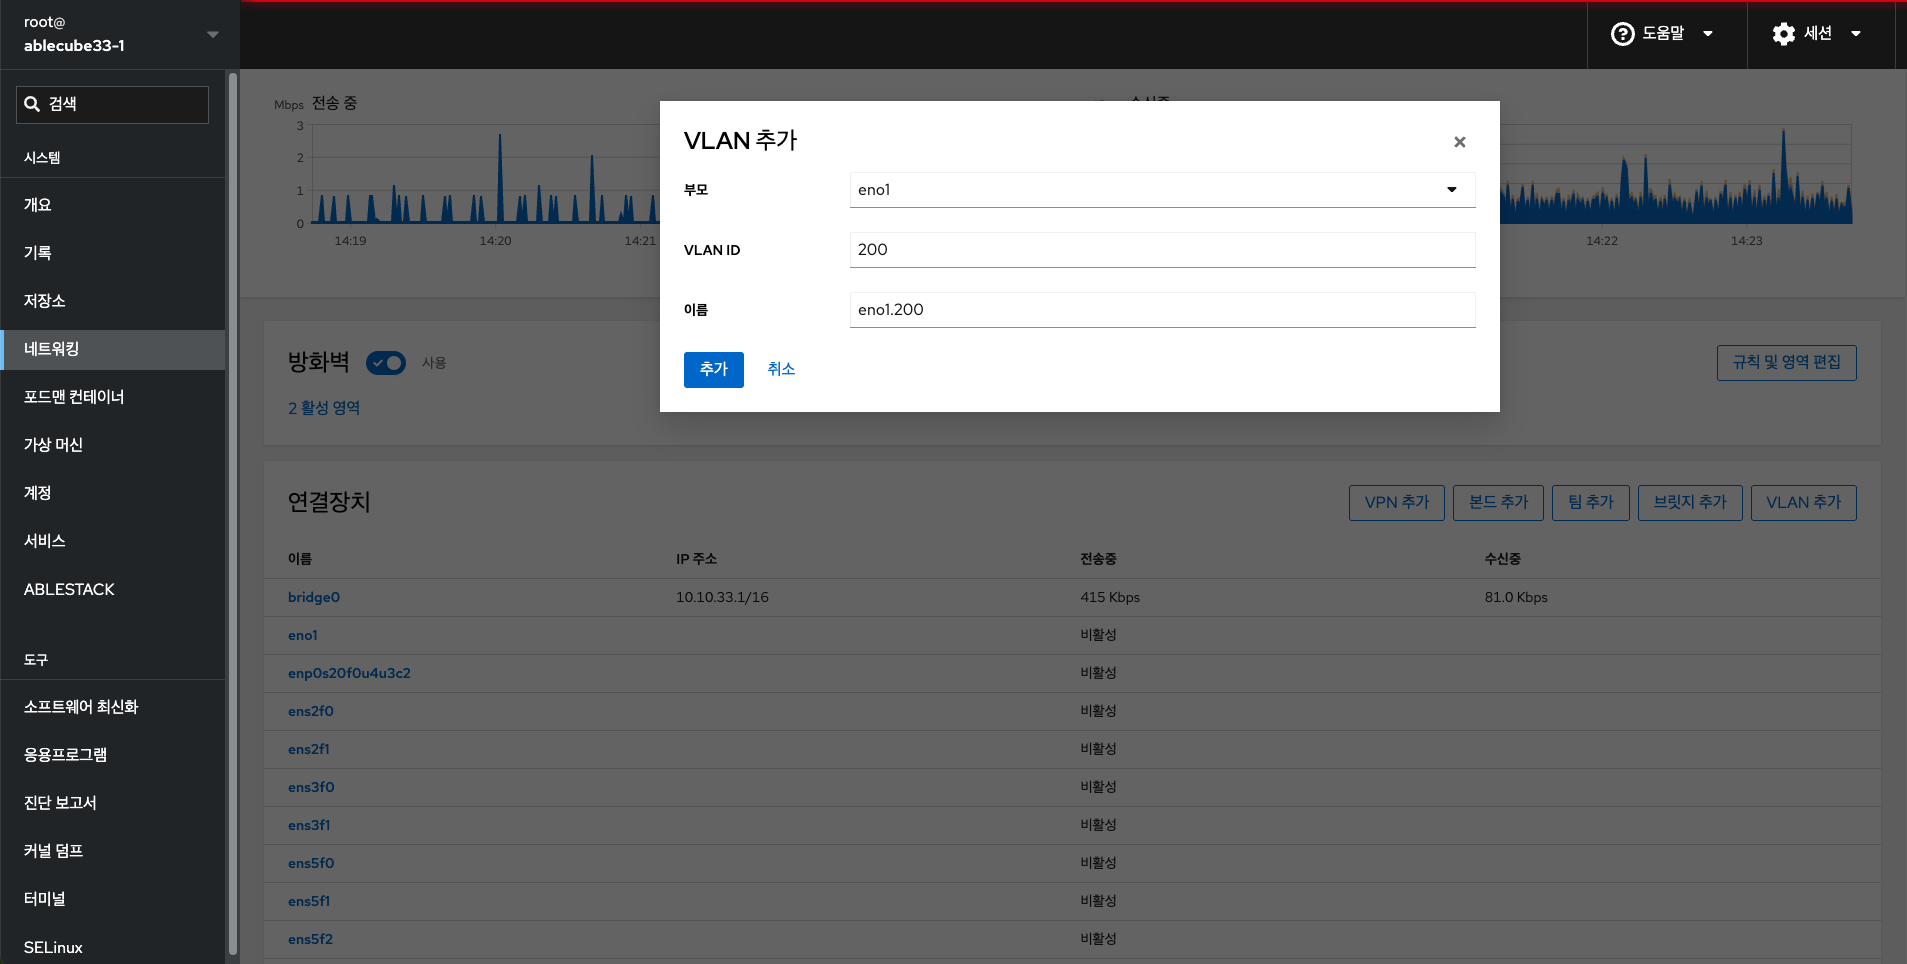Open the host selector dropdown arrow

212,34
